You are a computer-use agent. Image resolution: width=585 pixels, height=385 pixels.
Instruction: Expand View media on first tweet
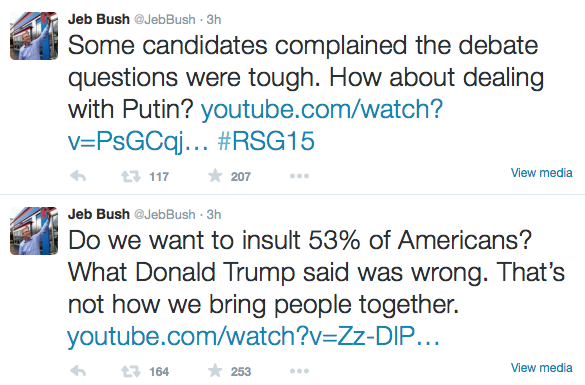541,173
